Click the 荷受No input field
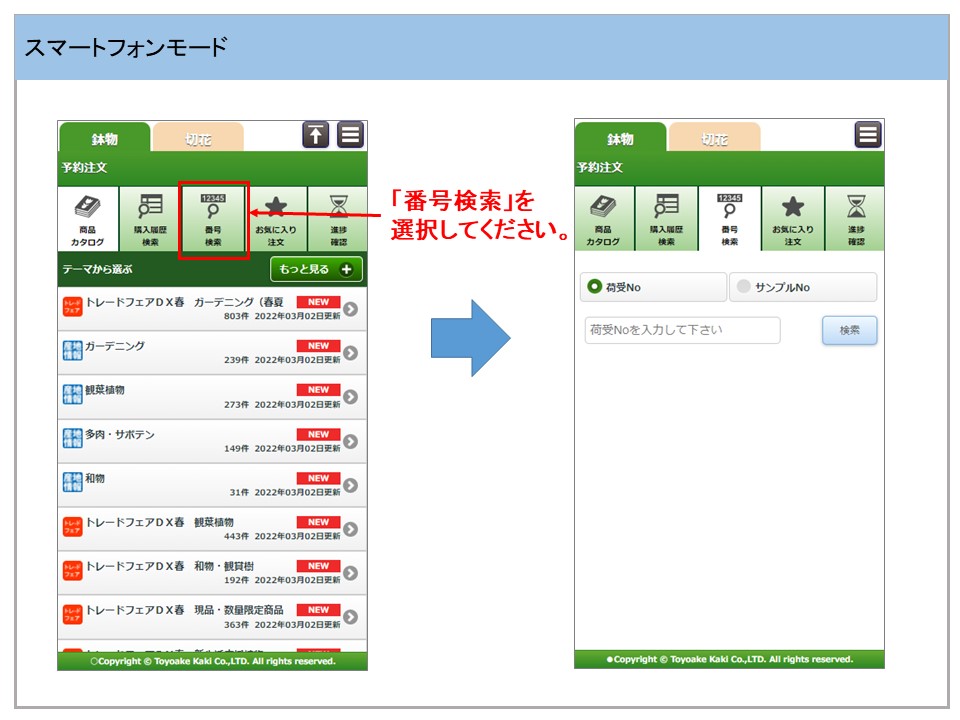Viewport: 960px width, 720px height. 682,330
